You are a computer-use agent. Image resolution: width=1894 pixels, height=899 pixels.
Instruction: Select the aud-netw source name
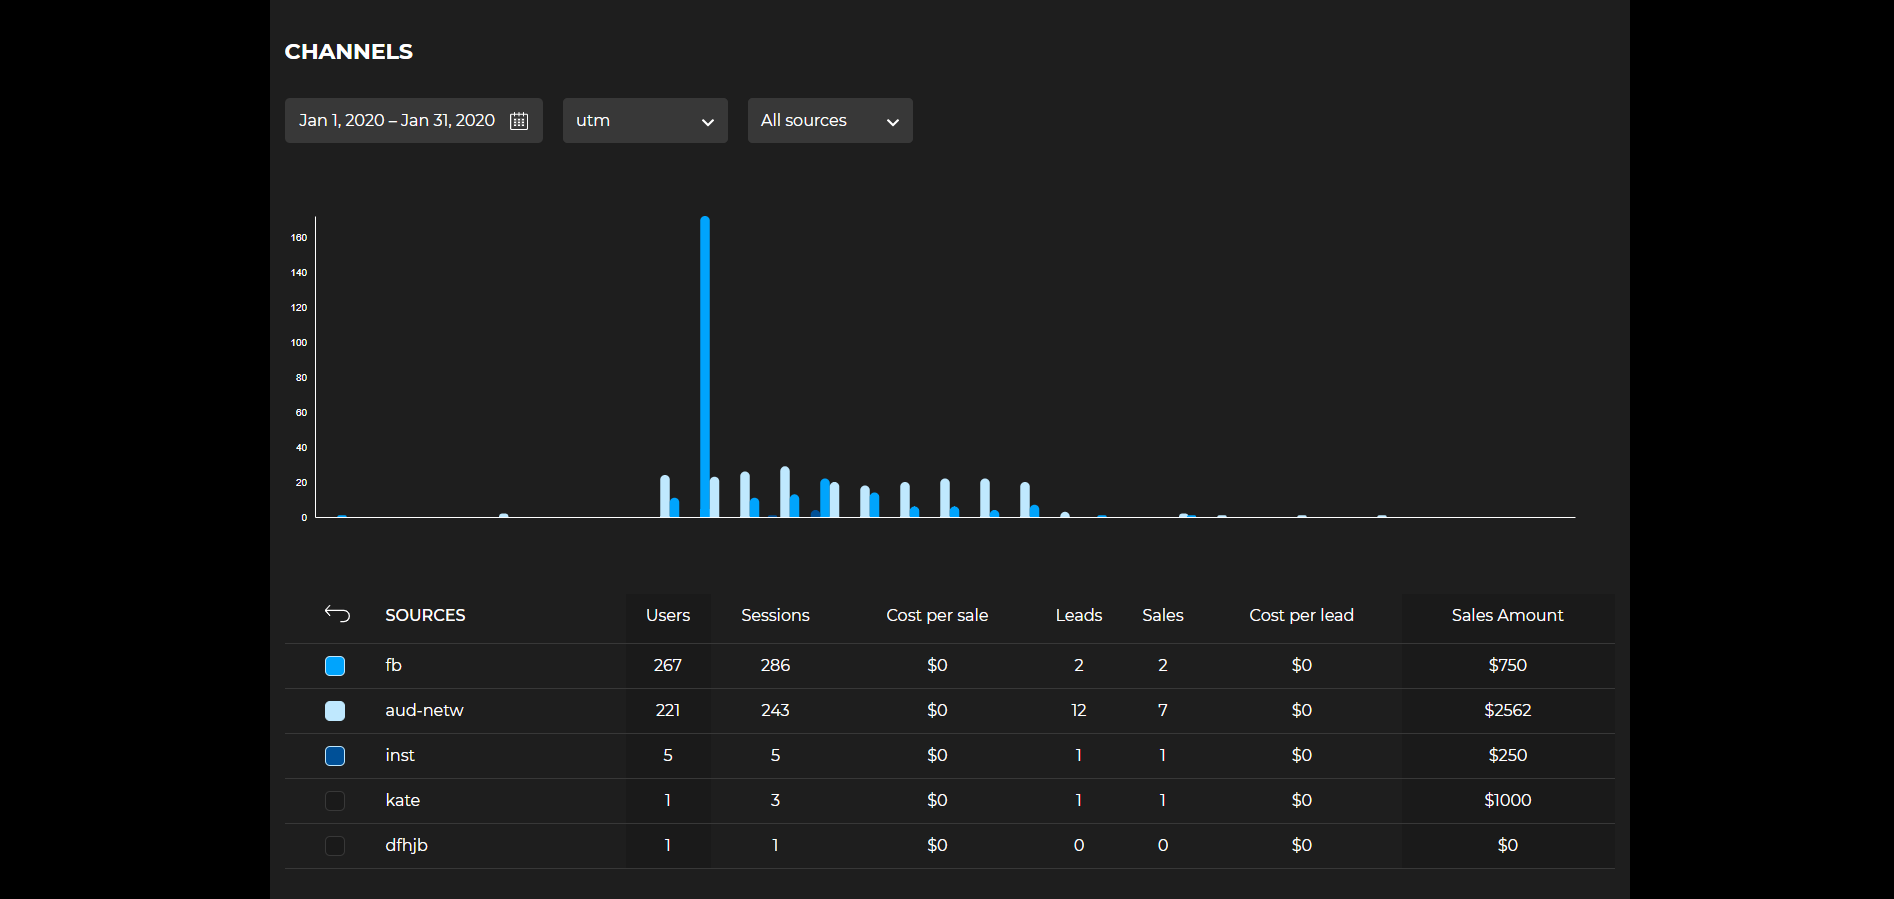[x=424, y=710]
